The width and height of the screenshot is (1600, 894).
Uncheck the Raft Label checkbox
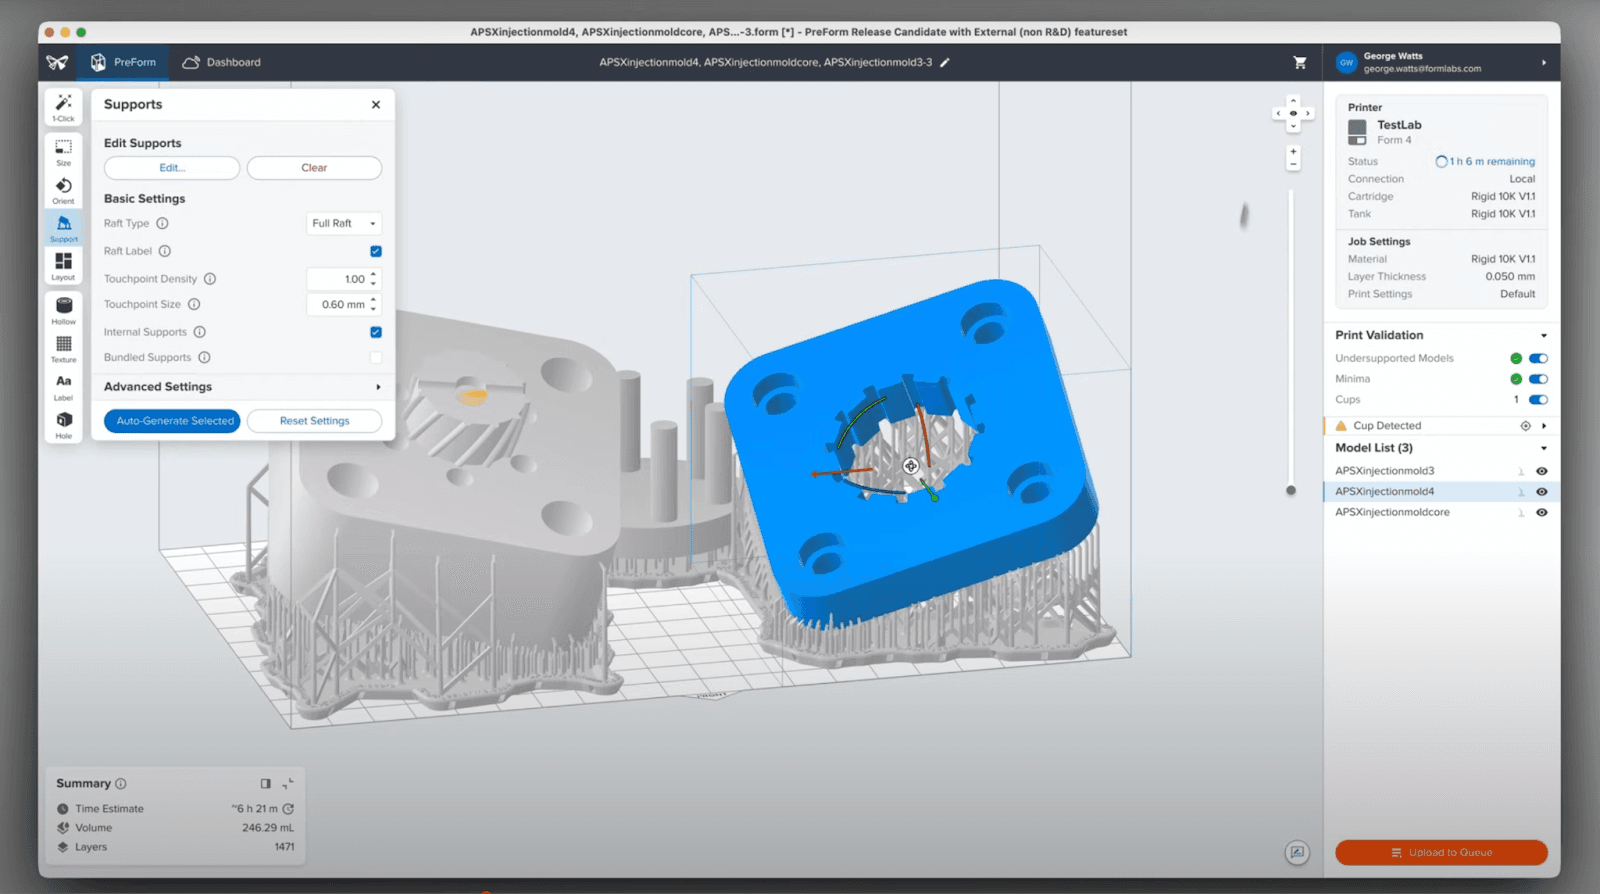(x=376, y=251)
